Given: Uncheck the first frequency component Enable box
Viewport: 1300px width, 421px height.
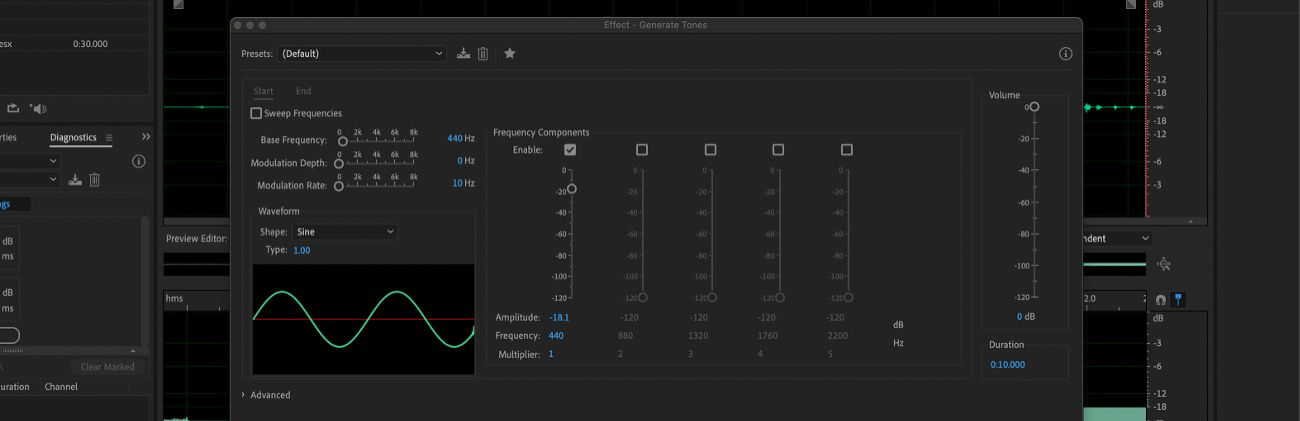Looking at the screenshot, I should tap(570, 150).
